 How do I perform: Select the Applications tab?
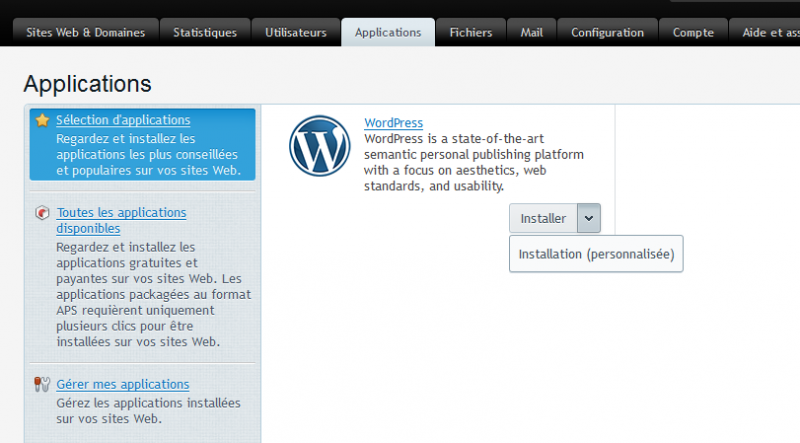(388, 33)
